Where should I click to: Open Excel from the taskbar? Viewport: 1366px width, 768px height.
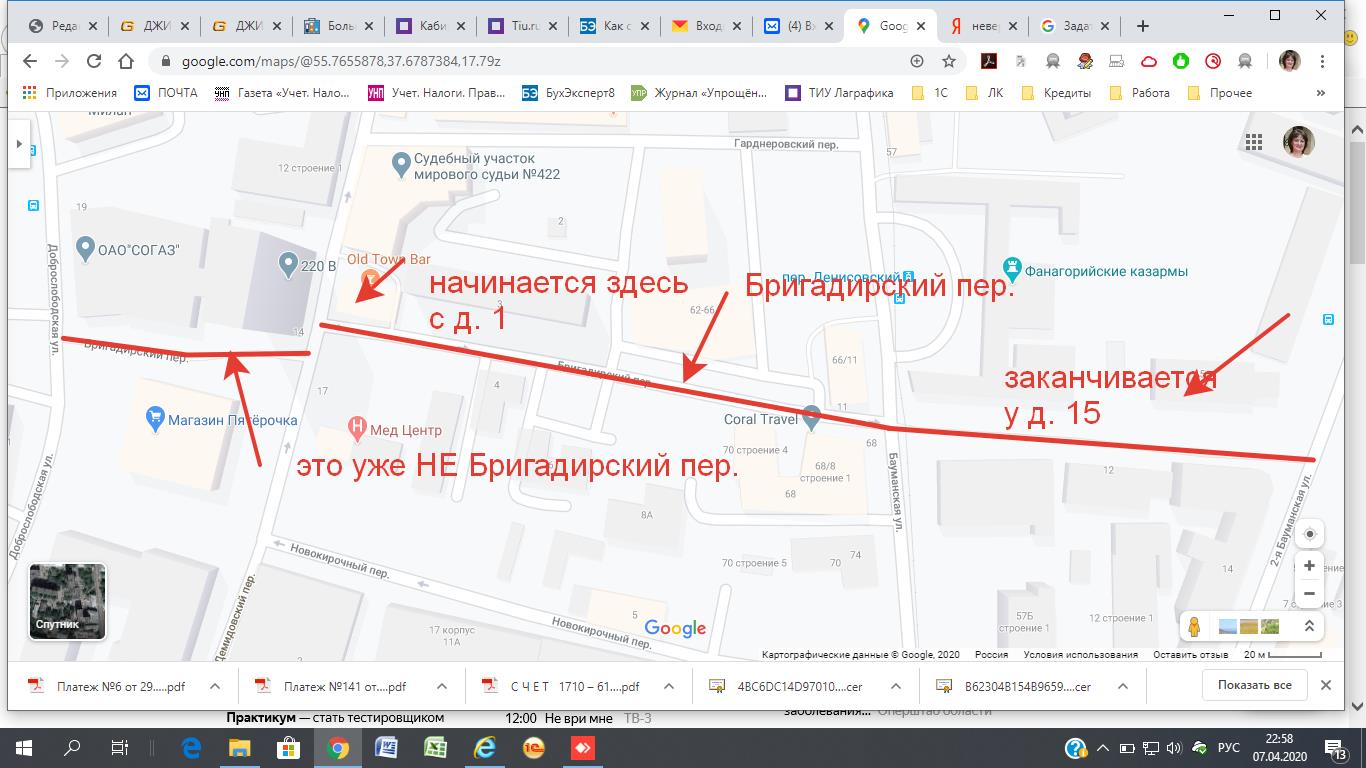435,747
